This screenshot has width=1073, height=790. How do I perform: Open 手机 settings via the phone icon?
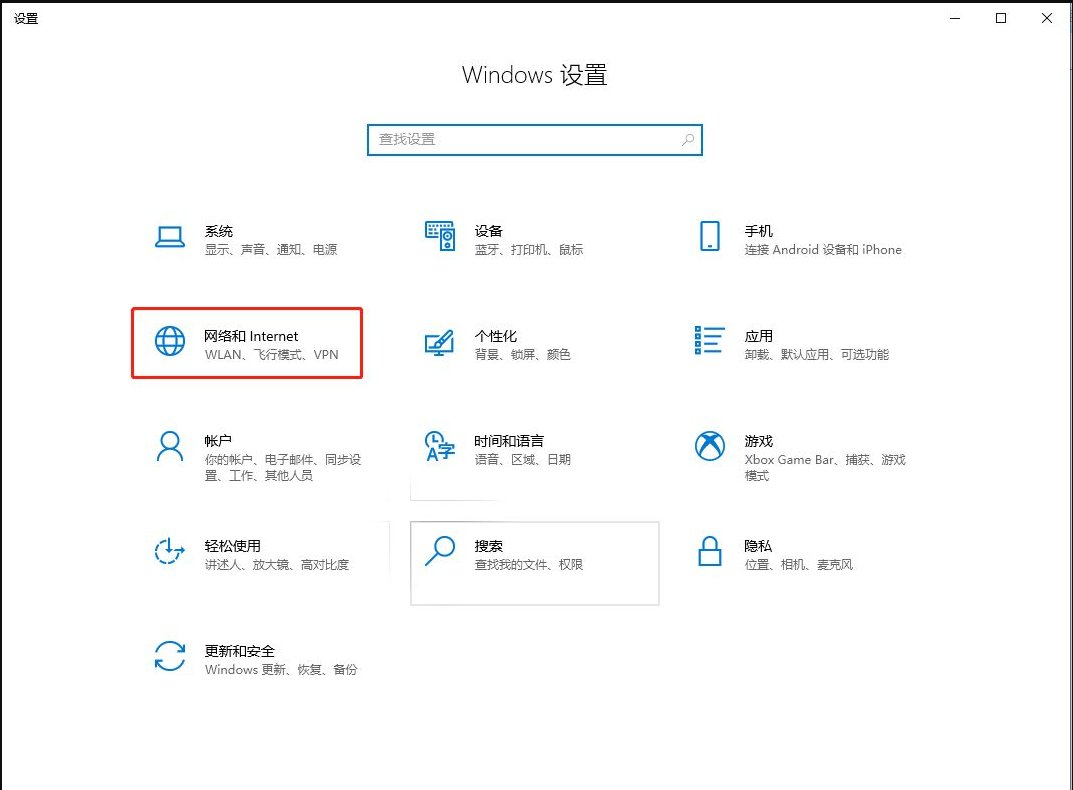pyautogui.click(x=709, y=237)
